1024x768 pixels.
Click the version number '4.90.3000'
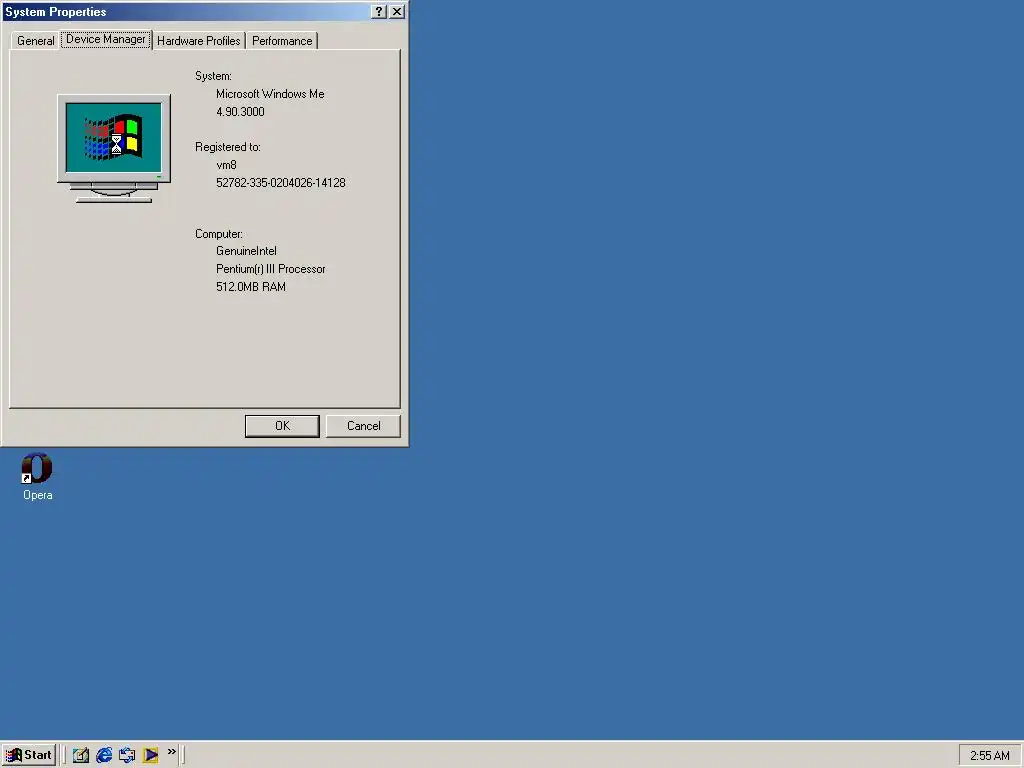point(240,112)
